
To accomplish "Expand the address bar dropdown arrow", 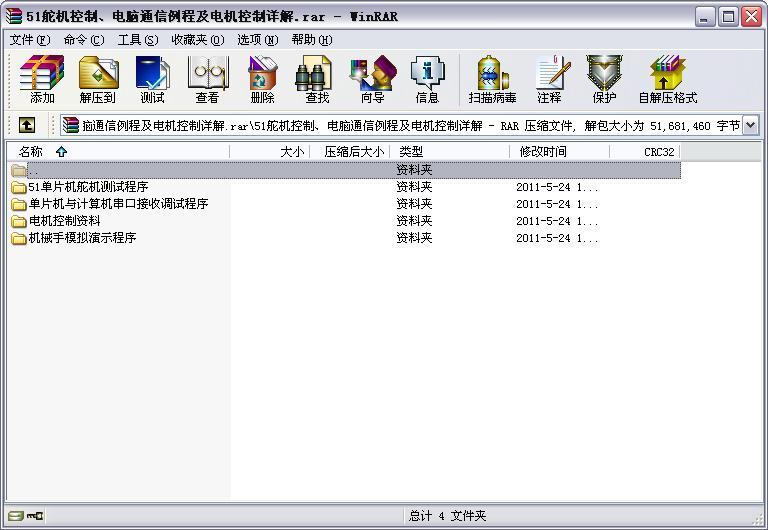I will click(750, 125).
